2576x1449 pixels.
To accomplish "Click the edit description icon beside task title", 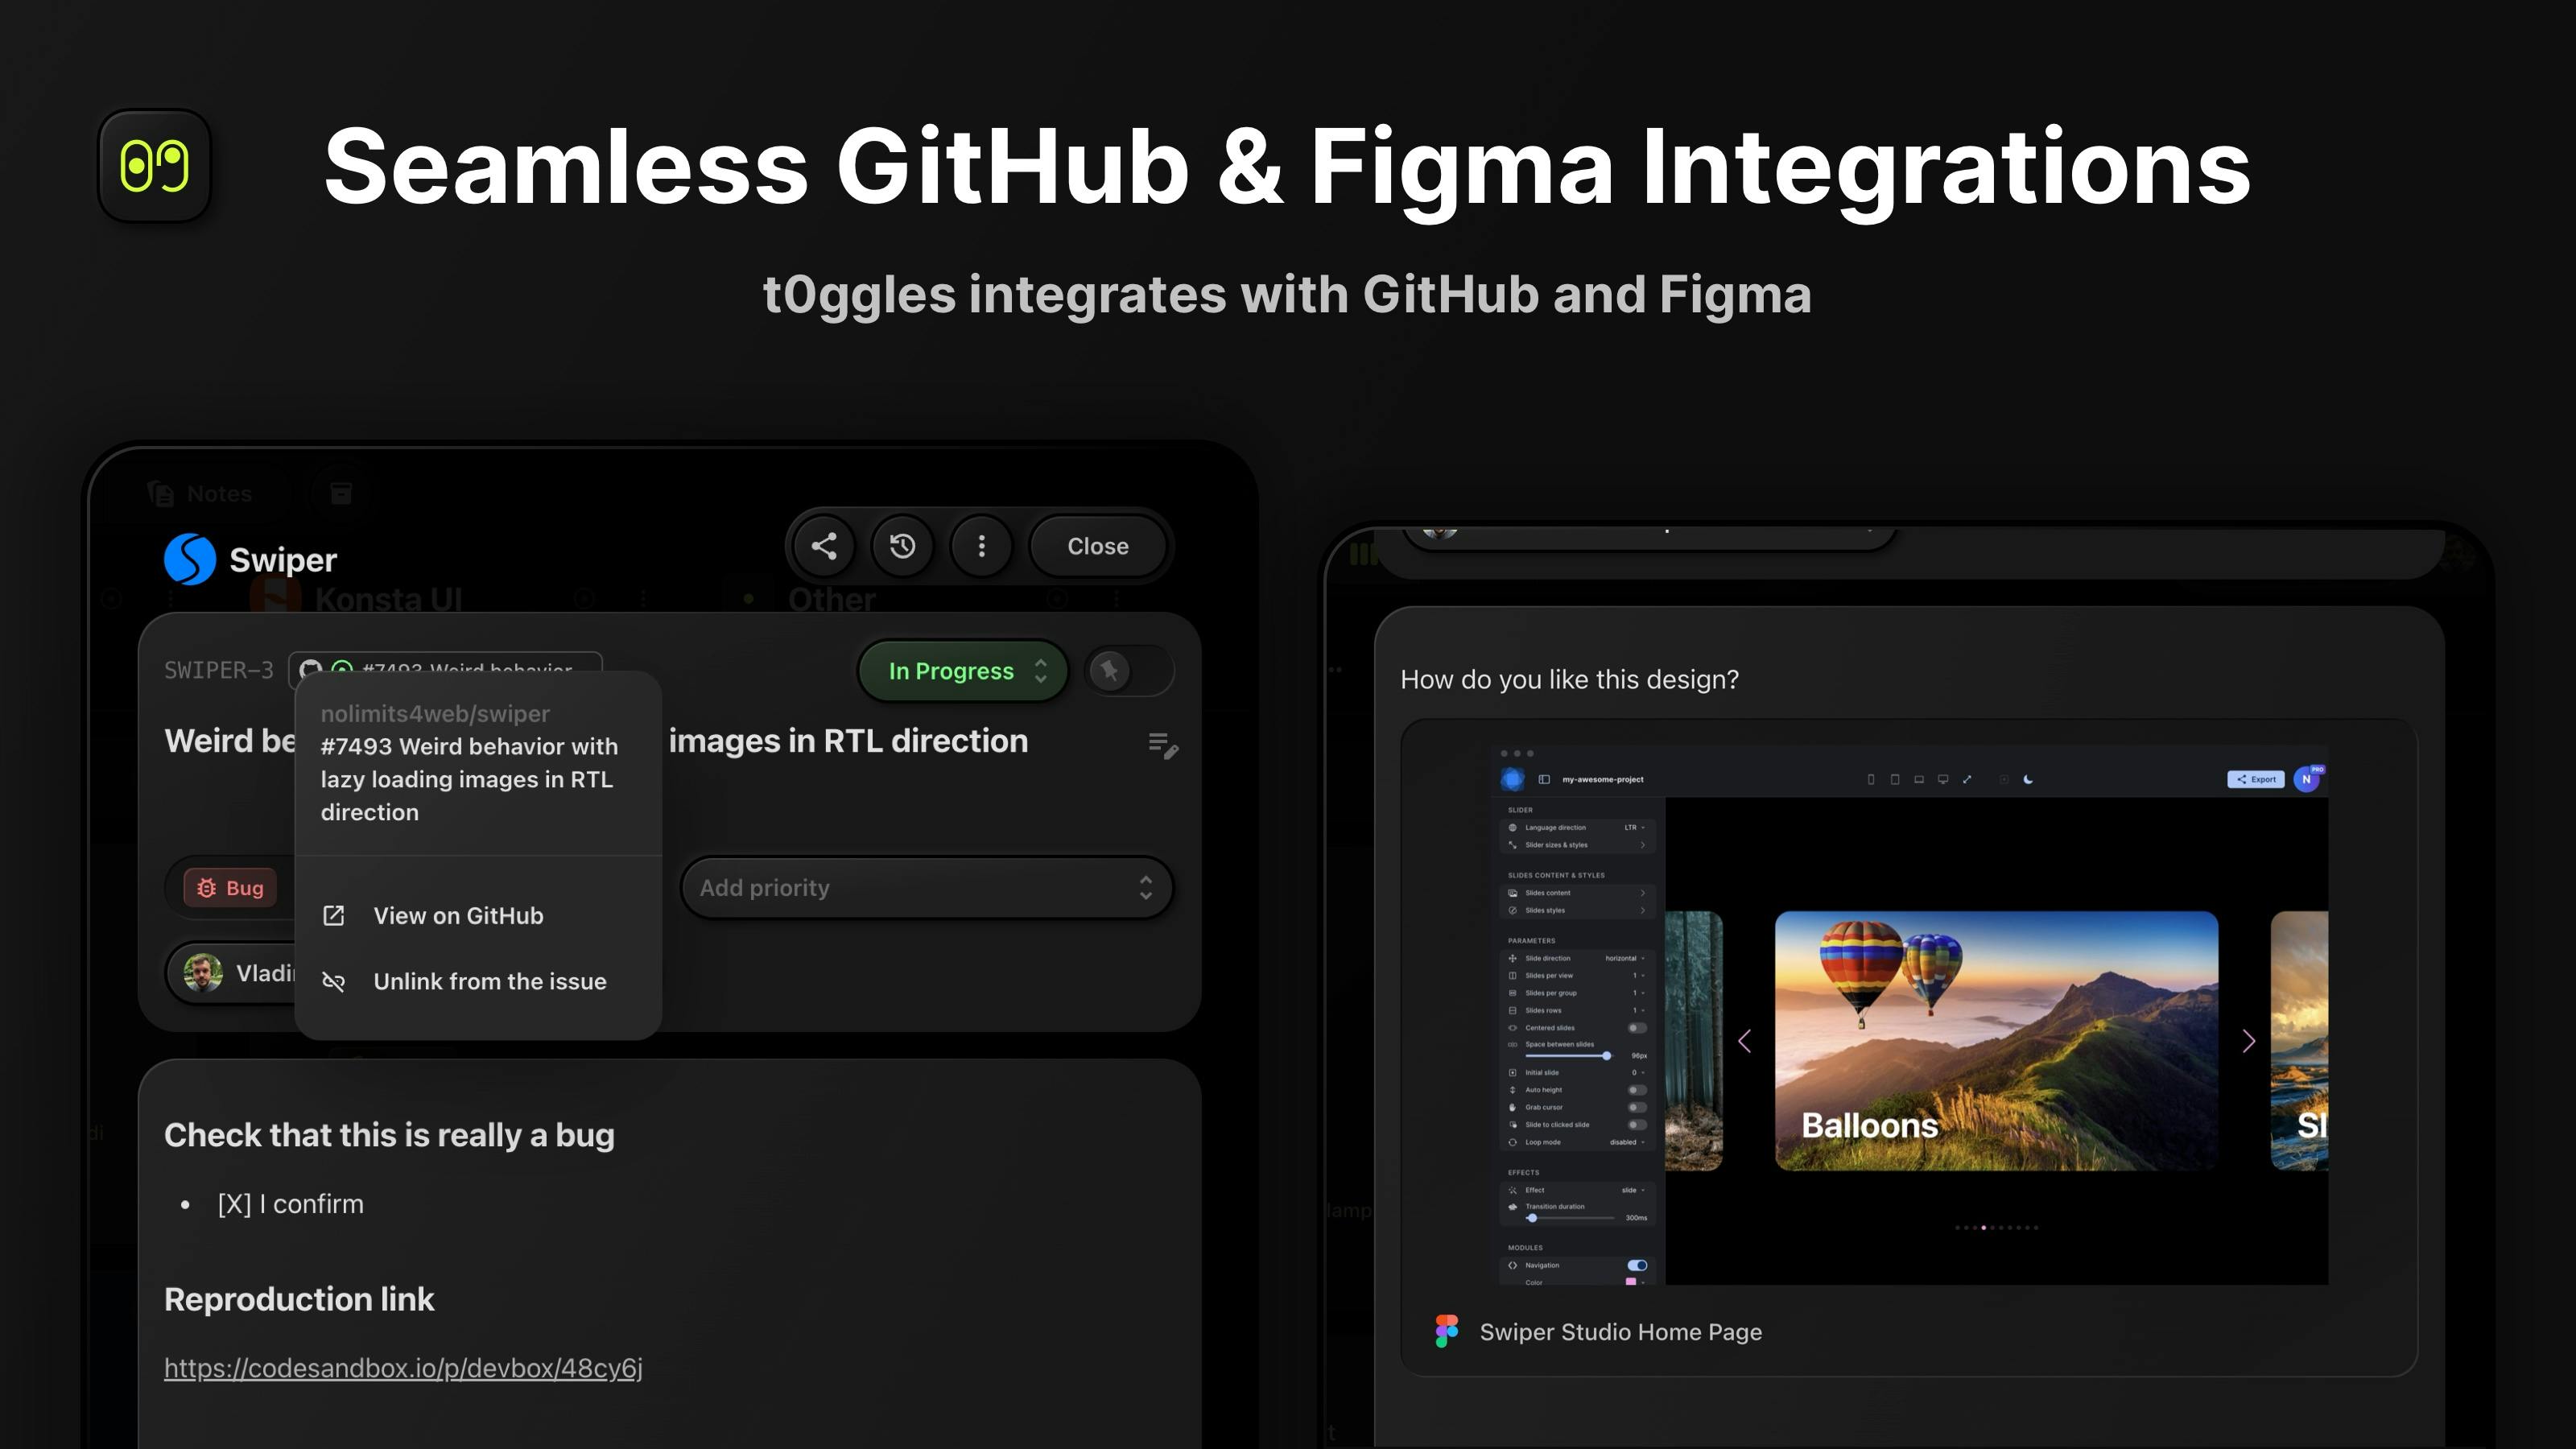I will pos(1162,745).
